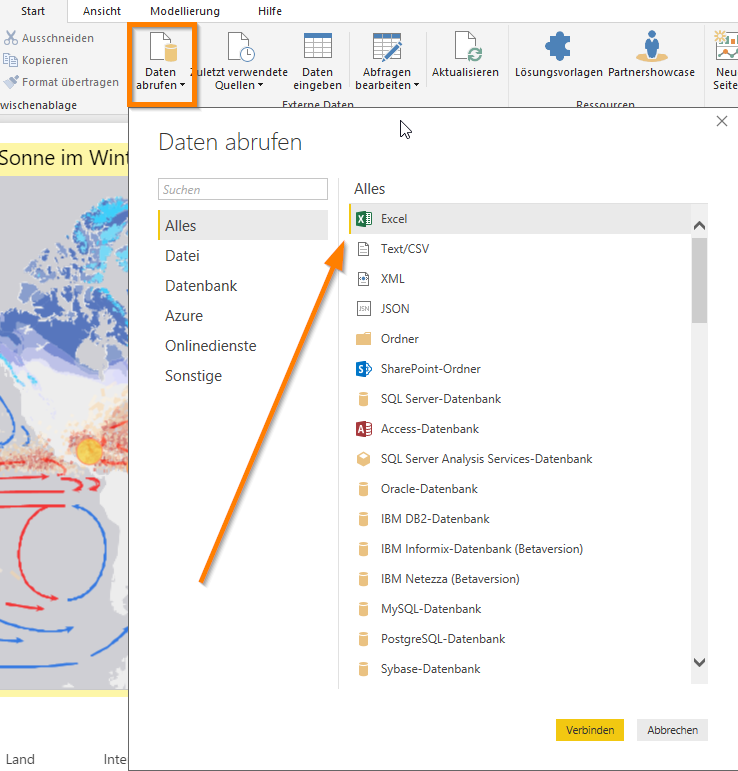Select the Sonstige category
Screen dimensions: 738x771
[243, 375]
